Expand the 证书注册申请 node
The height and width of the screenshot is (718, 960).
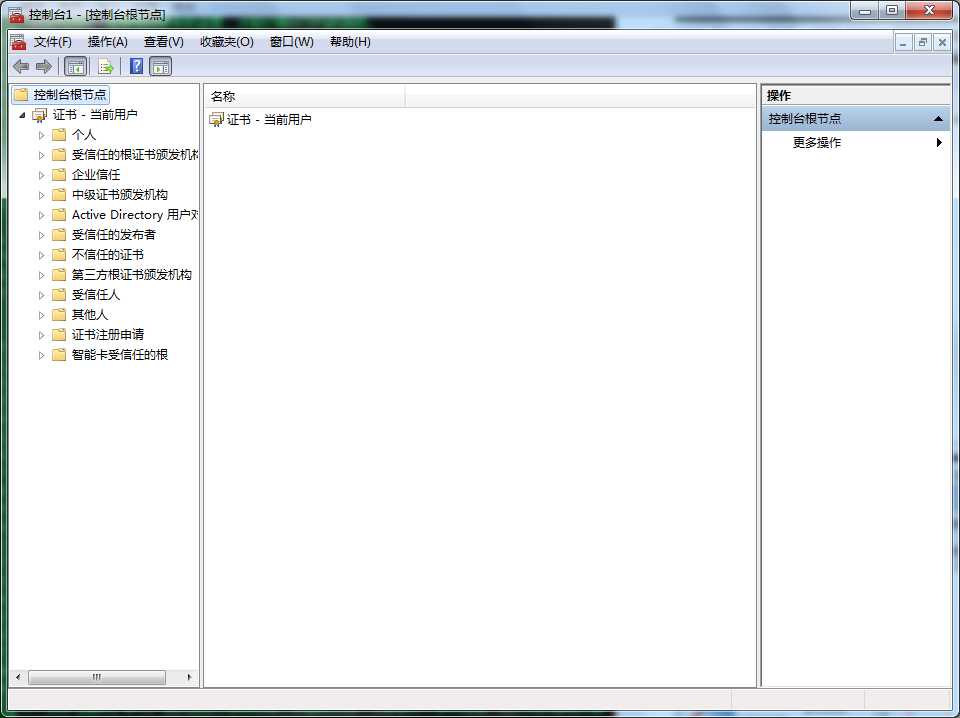click(42, 335)
